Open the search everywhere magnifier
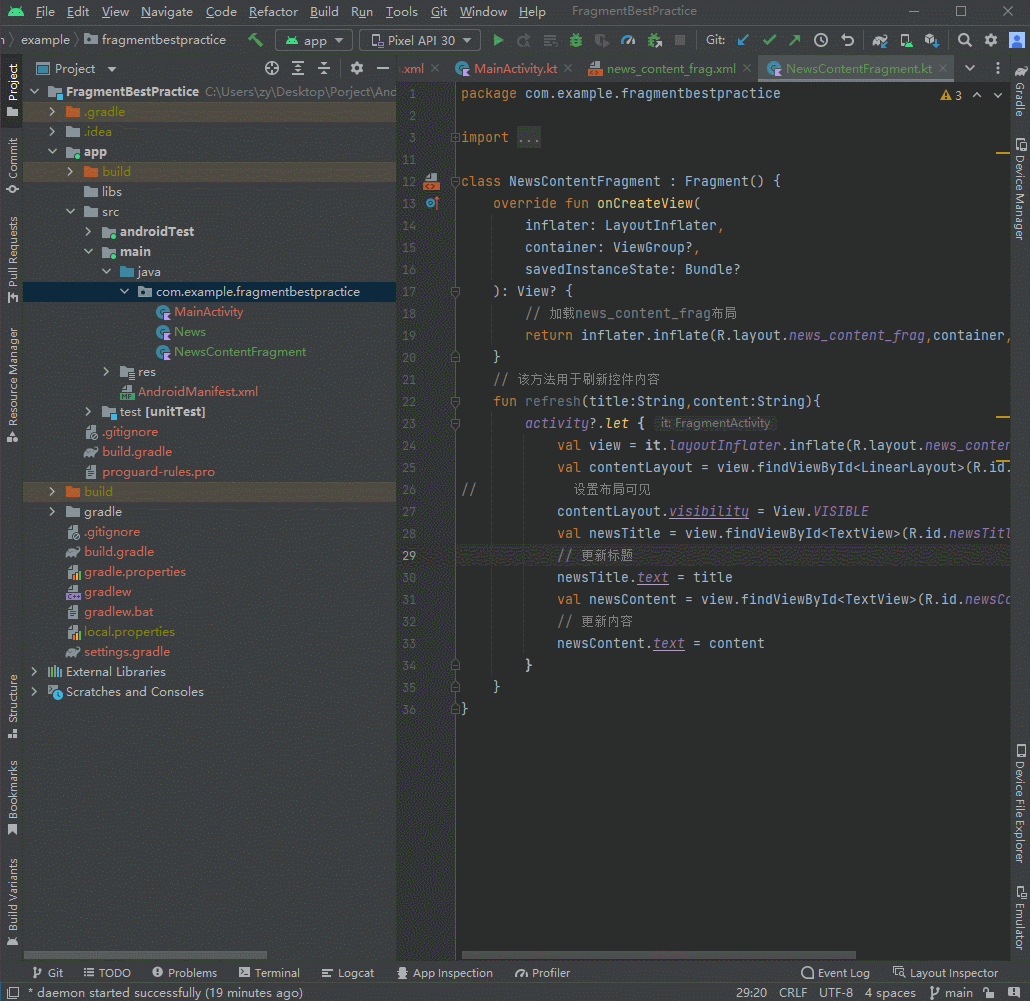 click(964, 40)
